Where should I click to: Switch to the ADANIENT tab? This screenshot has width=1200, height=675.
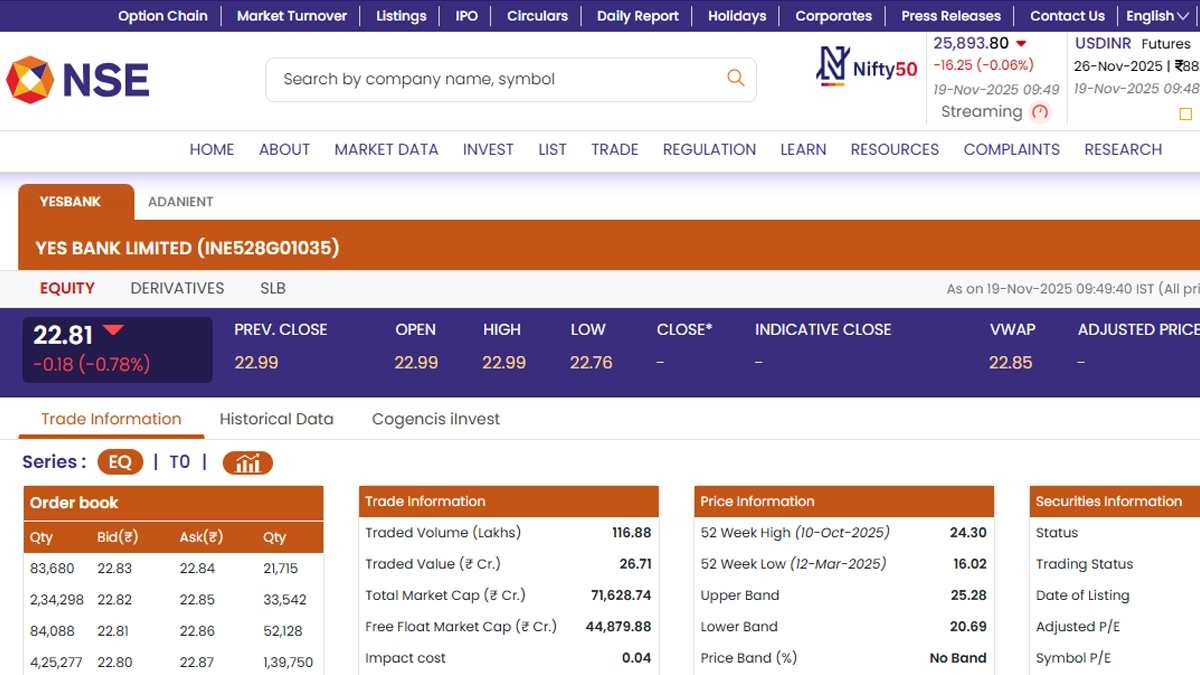(x=180, y=201)
